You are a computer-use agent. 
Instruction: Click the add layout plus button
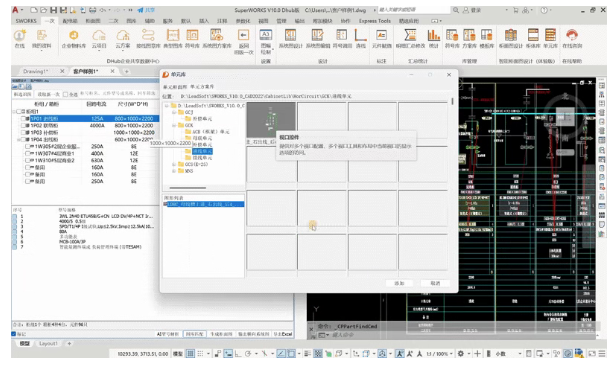(x=69, y=344)
